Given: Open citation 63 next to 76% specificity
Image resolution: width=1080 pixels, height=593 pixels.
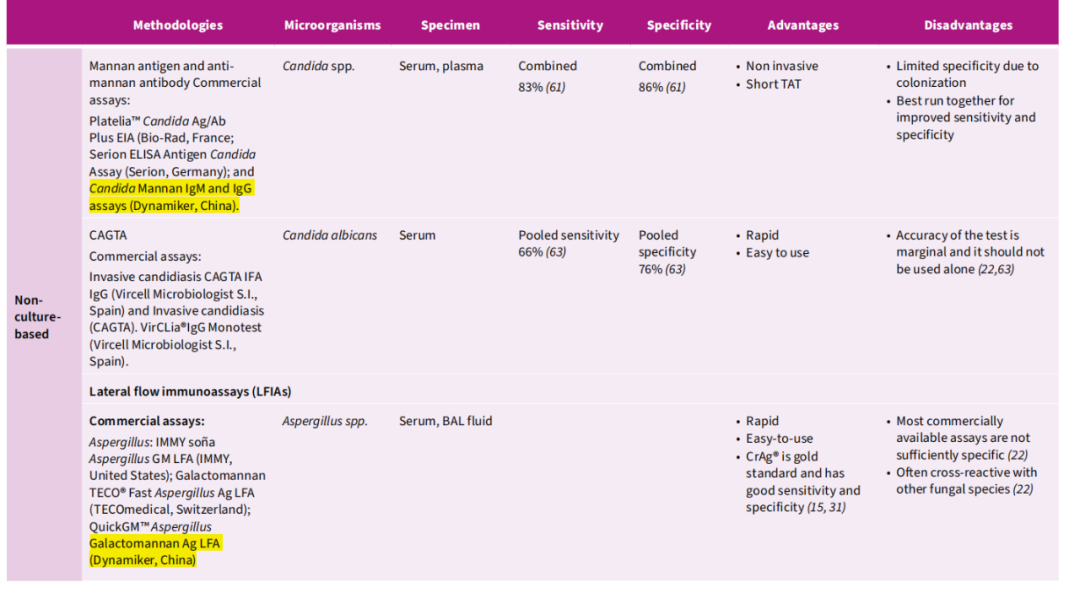Looking at the screenshot, I should coord(676,269).
